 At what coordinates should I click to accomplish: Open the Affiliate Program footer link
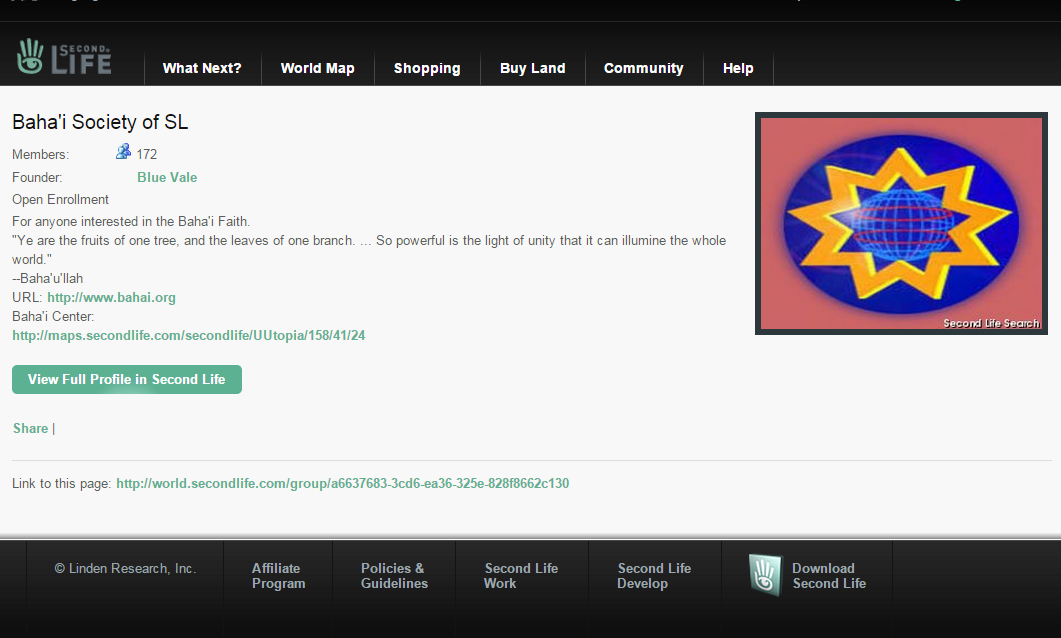click(x=278, y=576)
